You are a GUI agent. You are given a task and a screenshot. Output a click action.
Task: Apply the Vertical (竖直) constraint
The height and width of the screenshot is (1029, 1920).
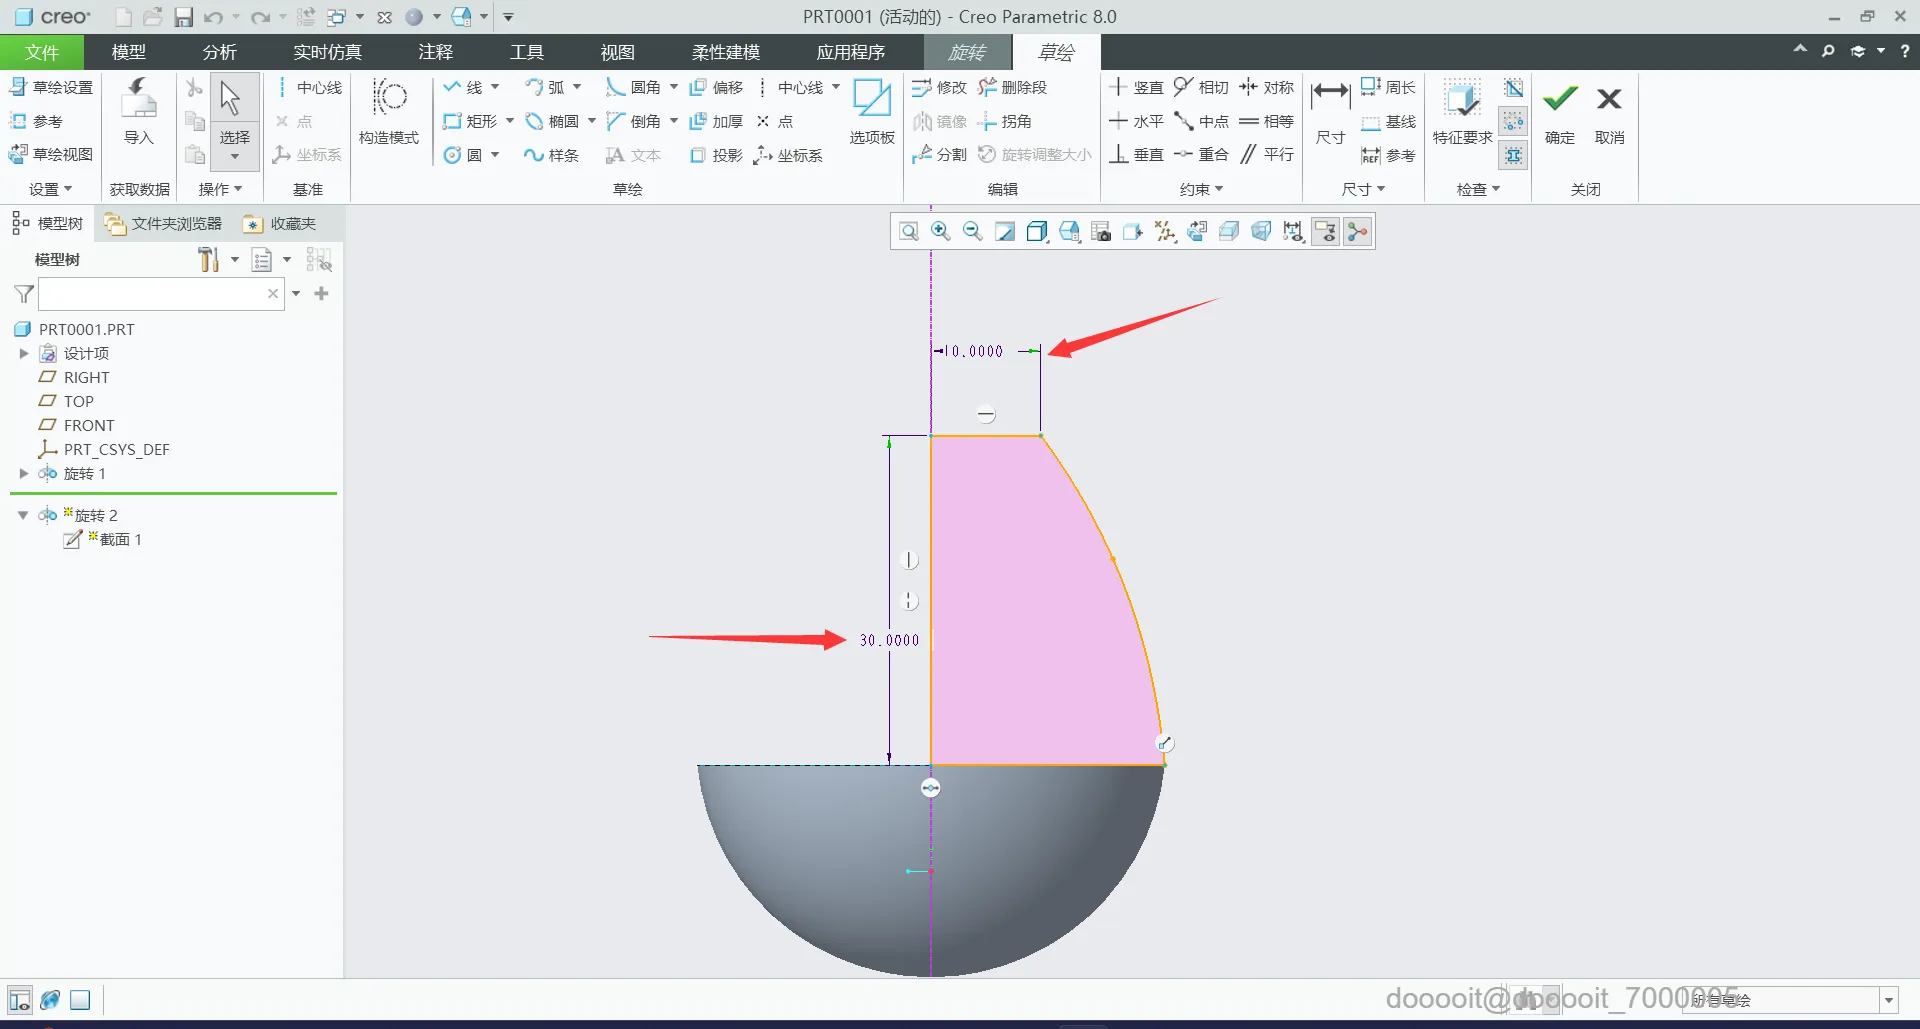click(x=1136, y=88)
